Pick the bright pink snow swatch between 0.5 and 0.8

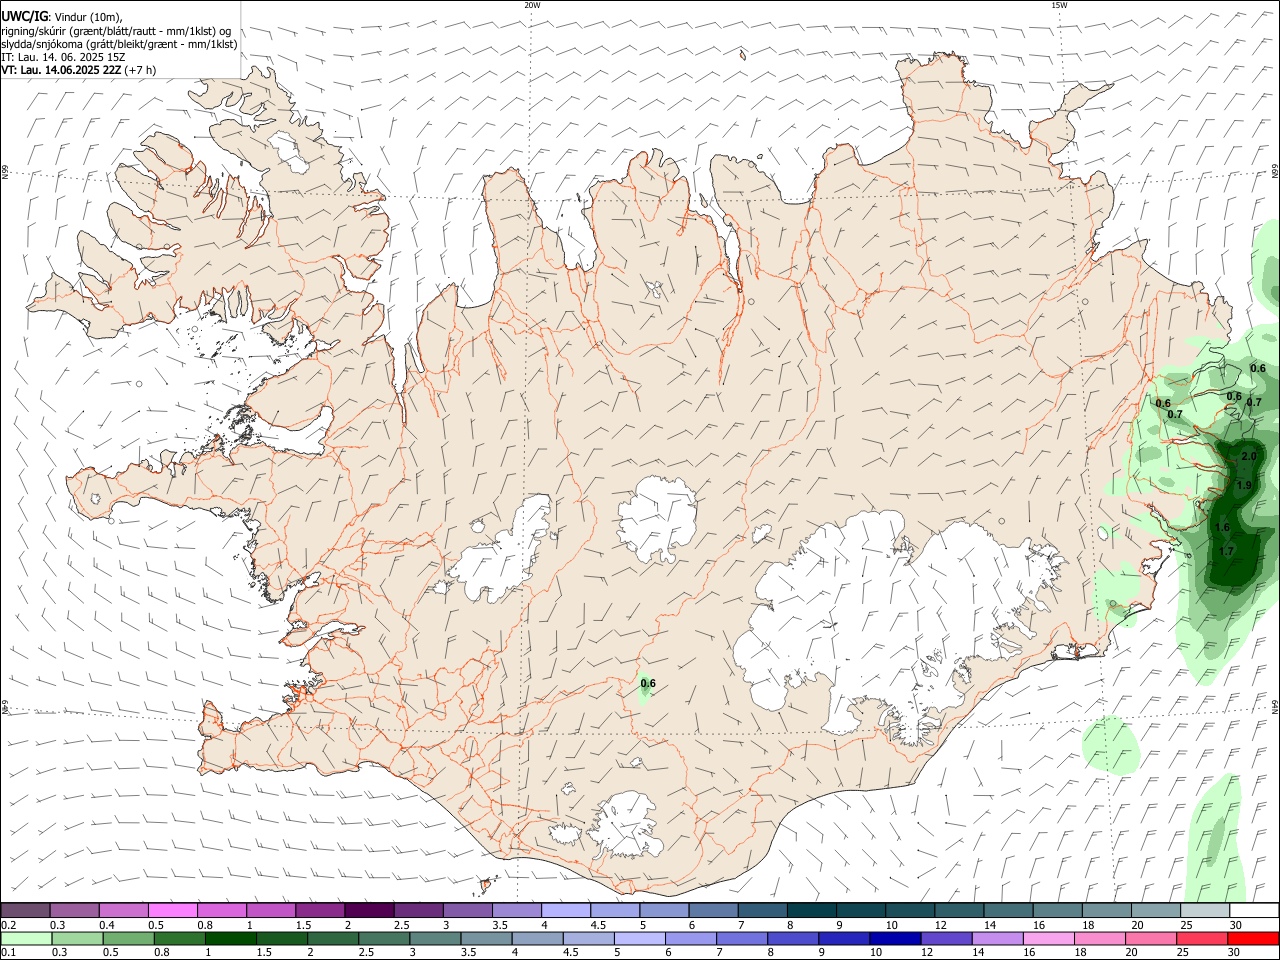tap(172, 911)
